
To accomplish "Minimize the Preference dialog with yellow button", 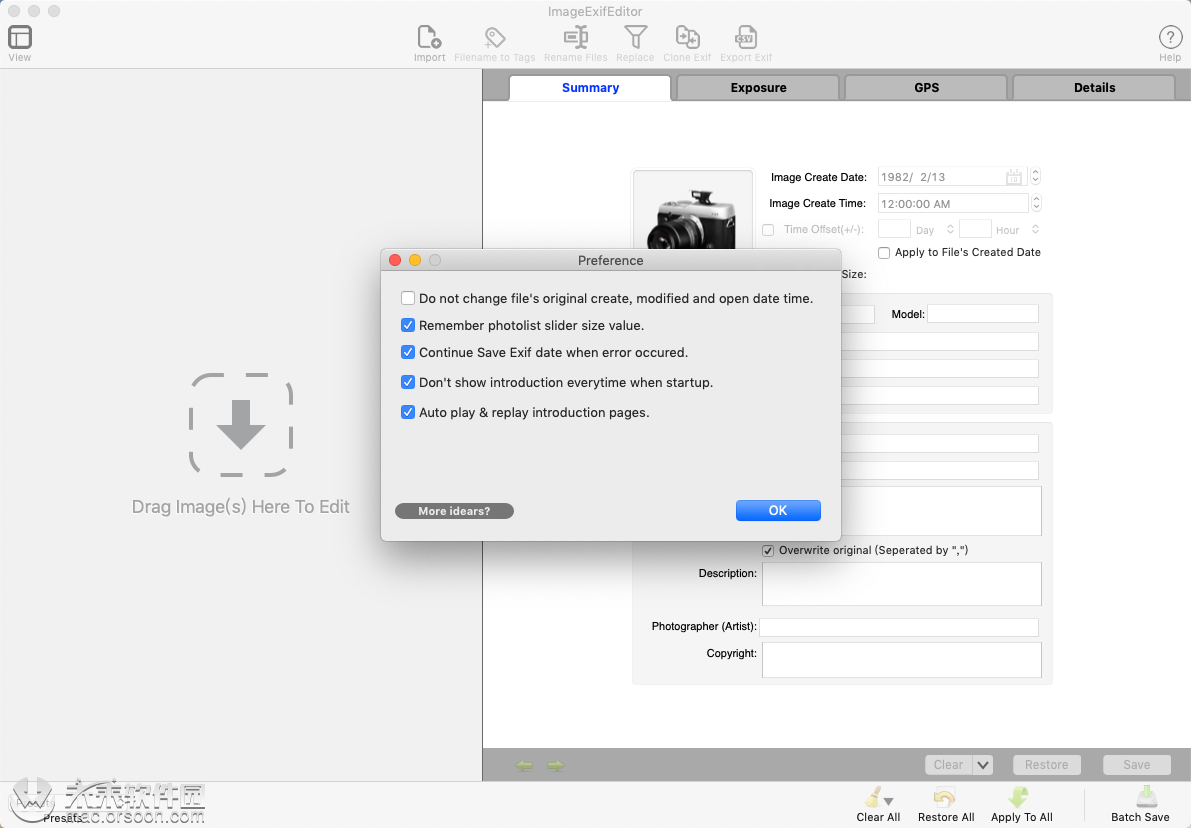I will point(415,260).
